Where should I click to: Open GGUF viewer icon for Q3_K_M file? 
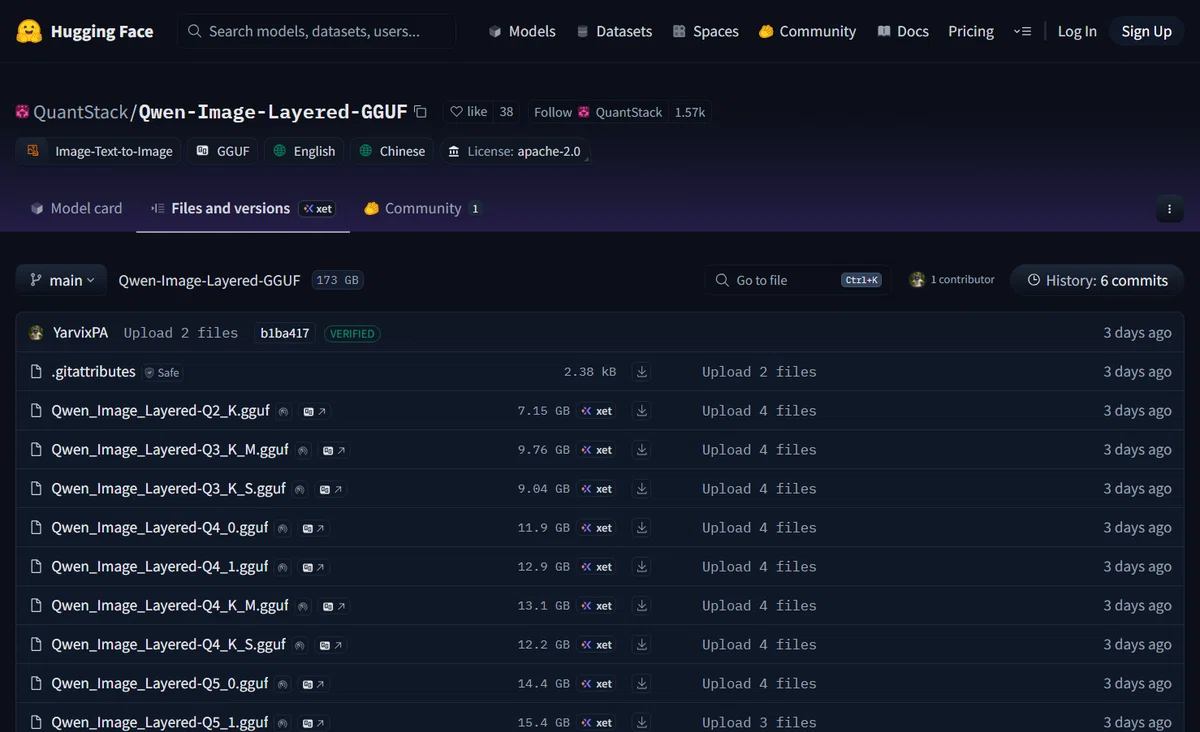(x=334, y=450)
